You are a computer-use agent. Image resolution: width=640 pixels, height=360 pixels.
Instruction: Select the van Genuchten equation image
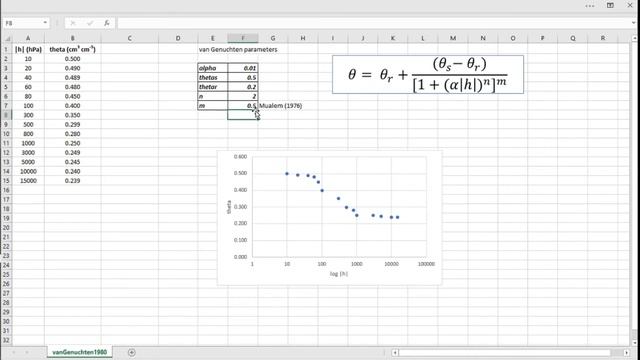coord(428,75)
